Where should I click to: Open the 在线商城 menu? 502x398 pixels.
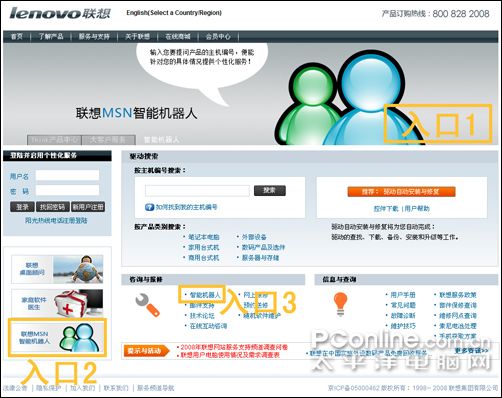pyautogui.click(x=178, y=36)
